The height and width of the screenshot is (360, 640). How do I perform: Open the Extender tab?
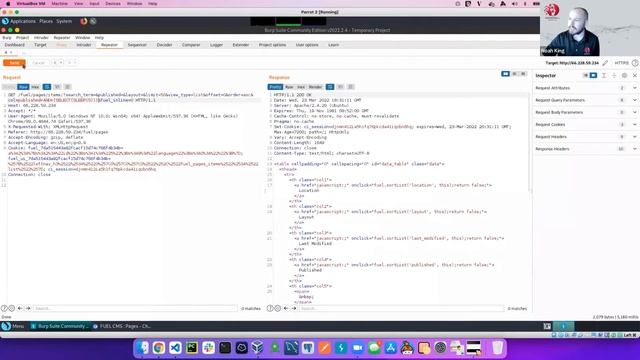pos(241,45)
